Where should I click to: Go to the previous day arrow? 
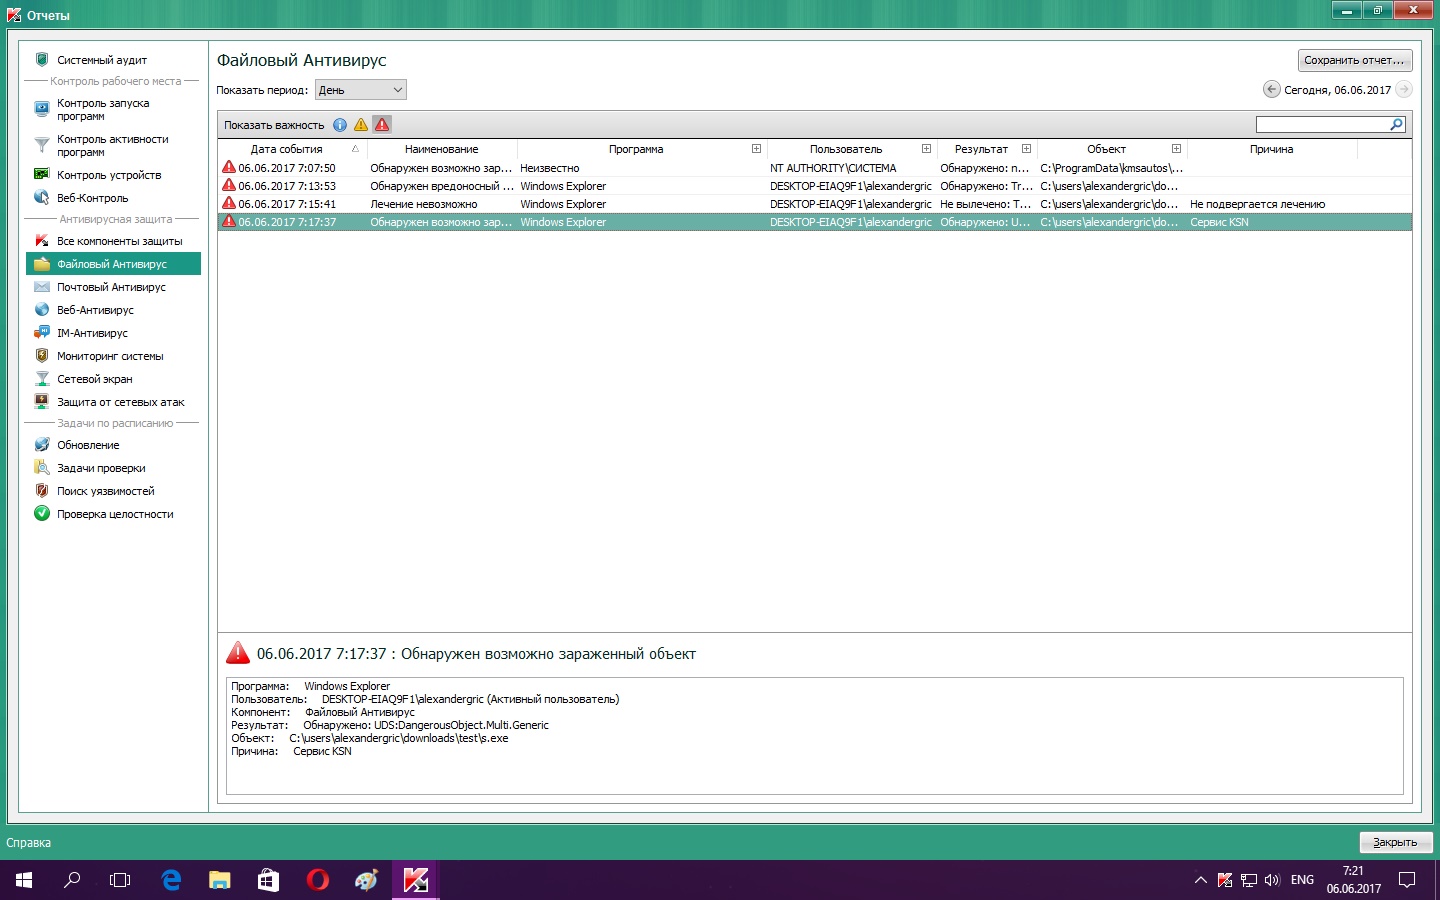[1272, 90]
